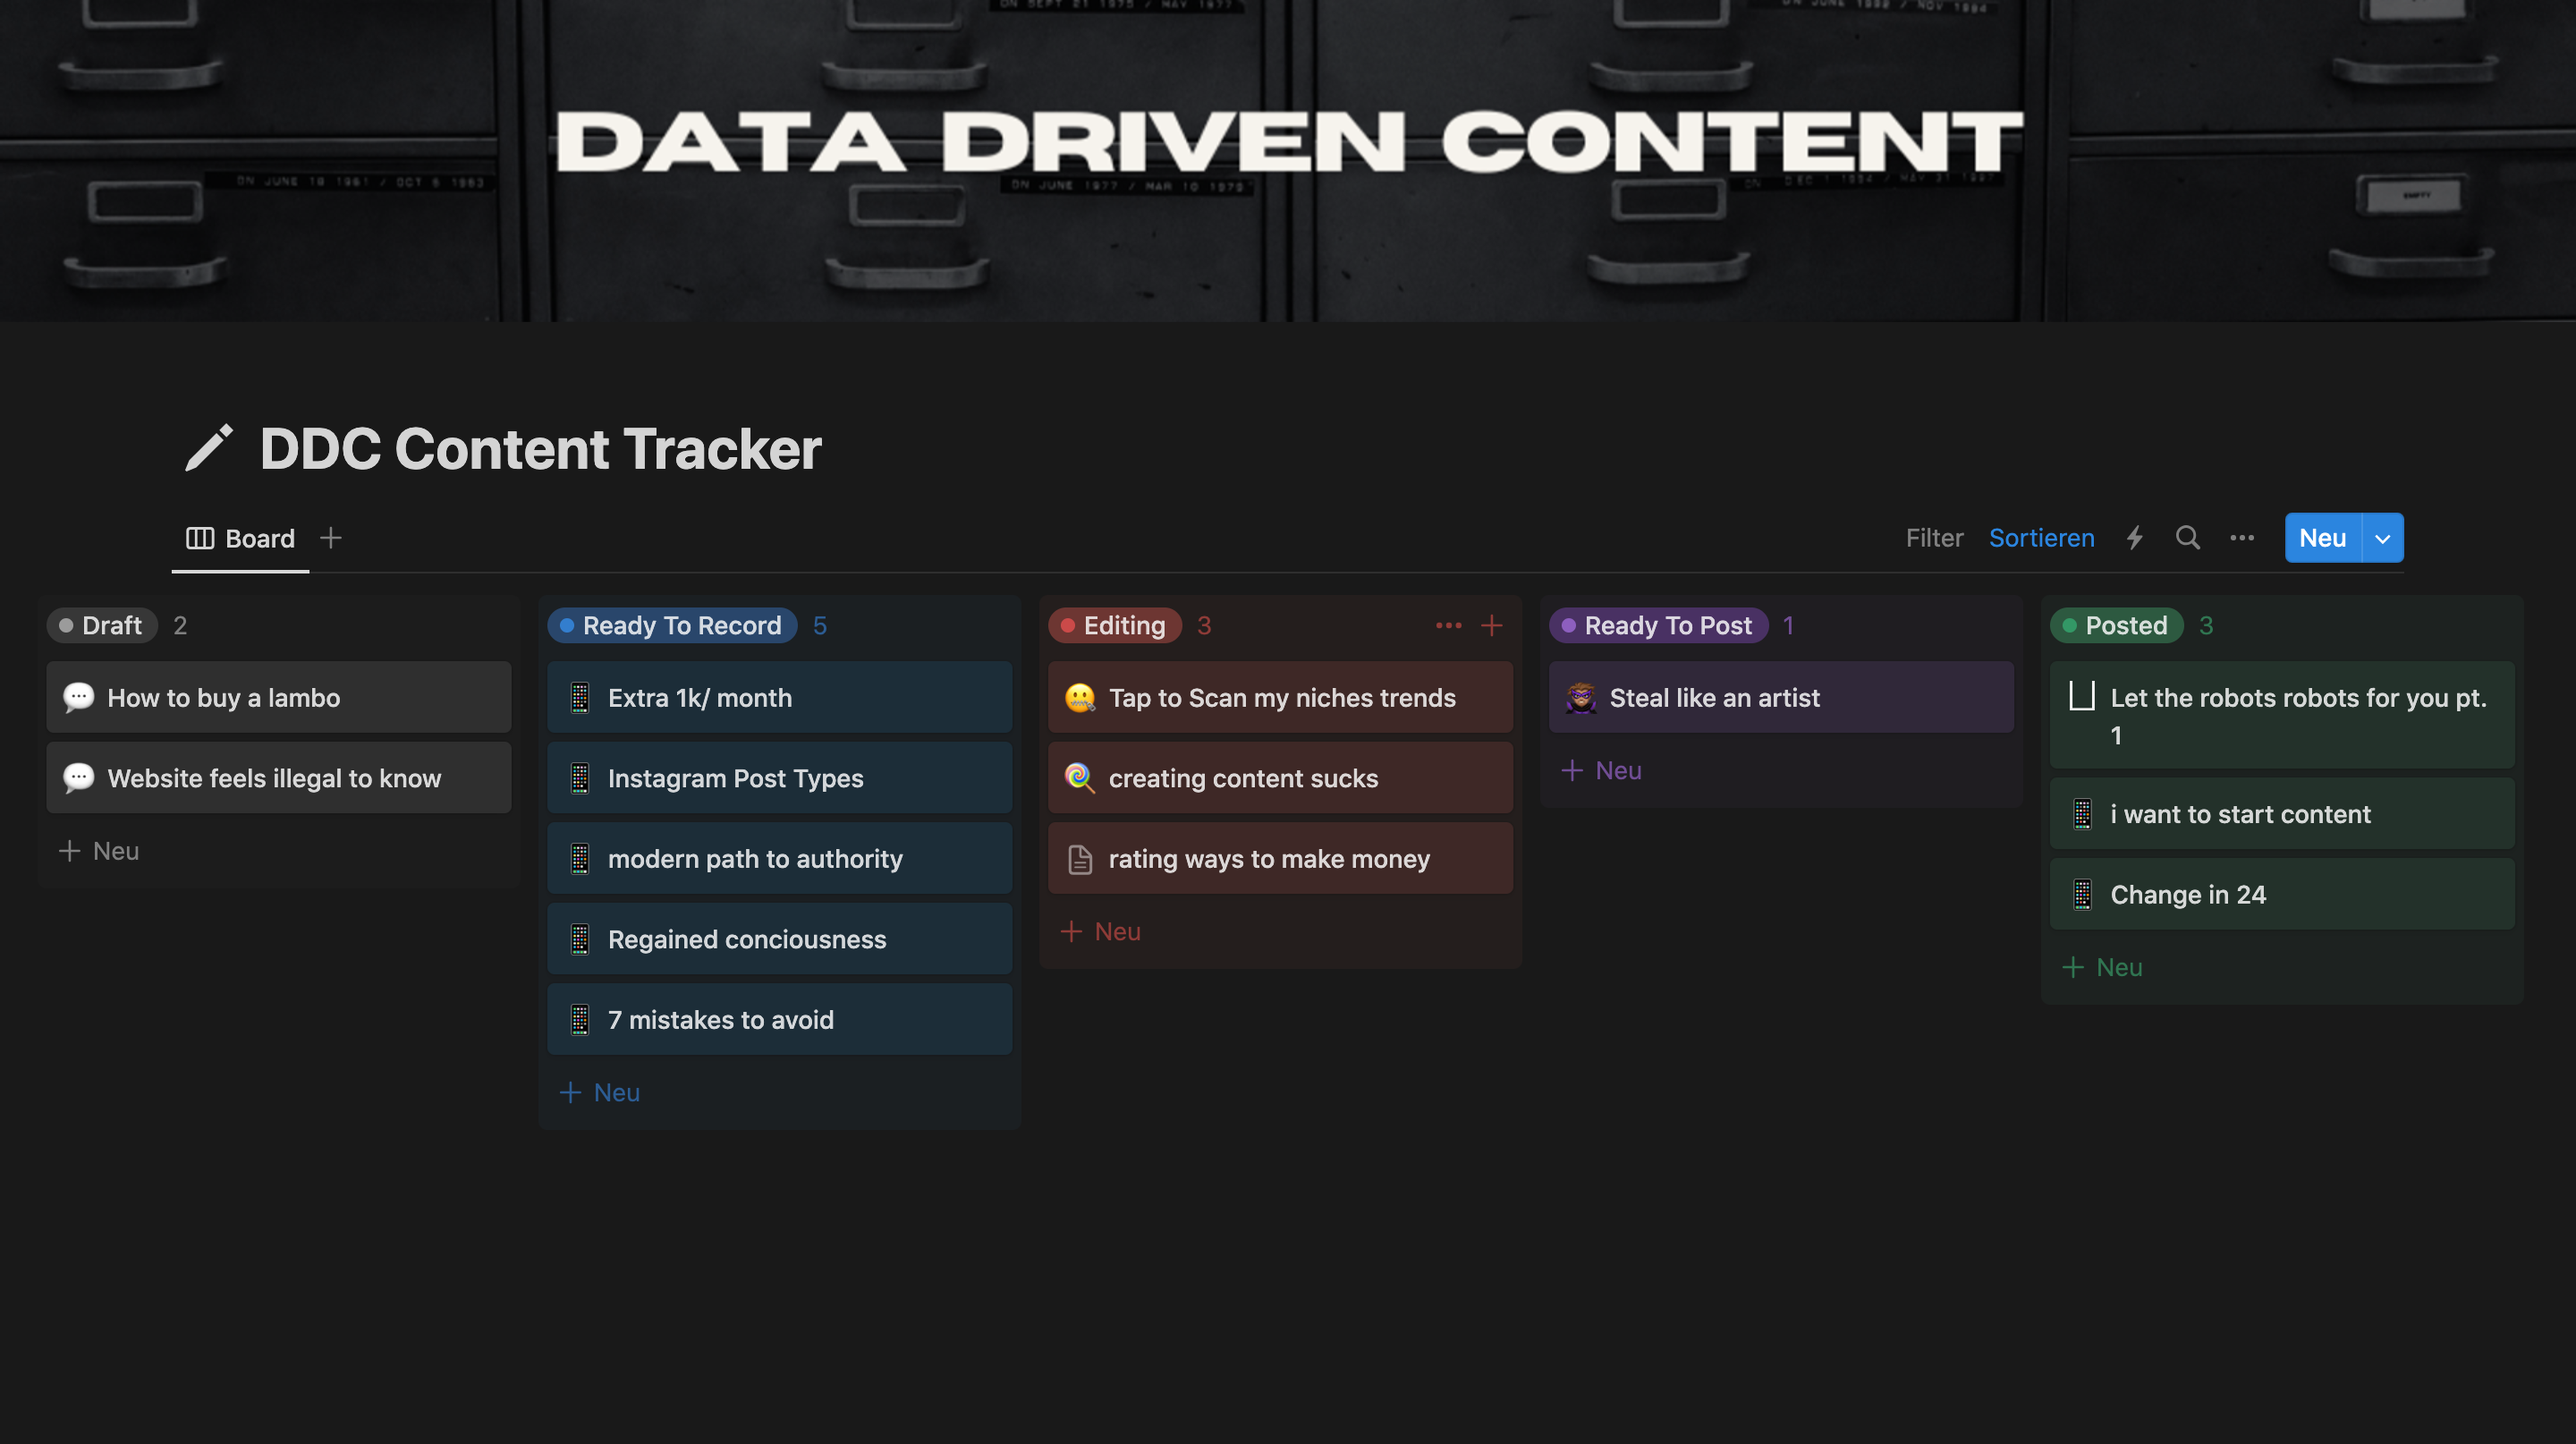Add new card under the Draft column
Image resolution: width=2576 pixels, height=1444 pixels.
99,851
